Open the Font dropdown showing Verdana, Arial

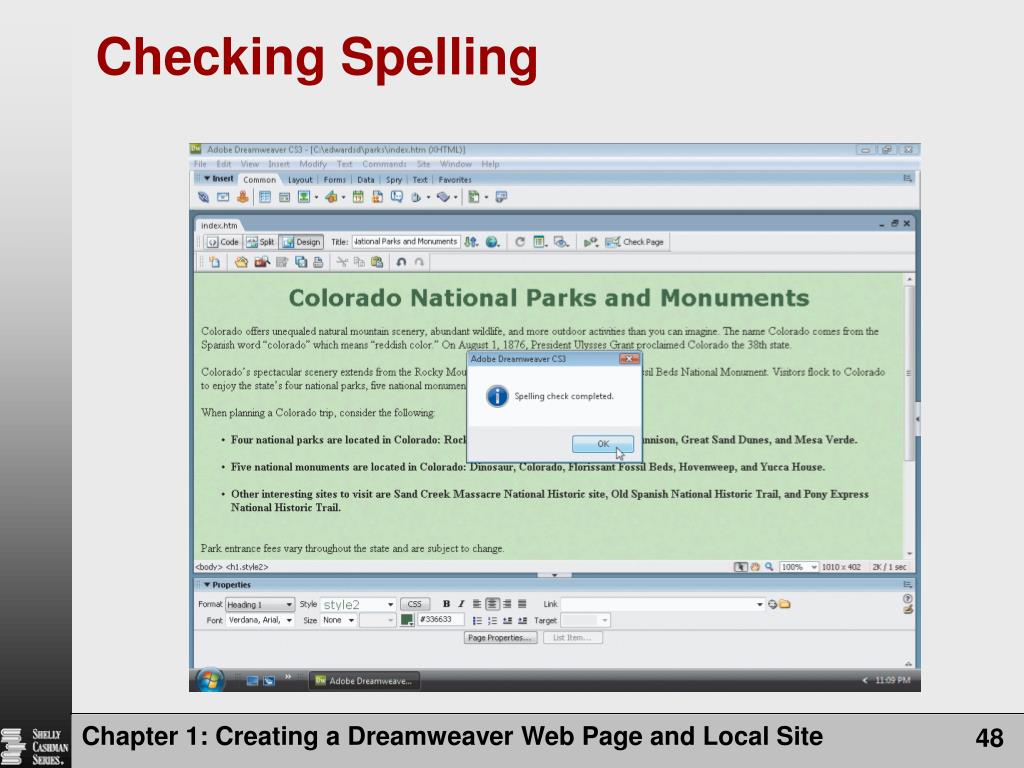click(260, 620)
